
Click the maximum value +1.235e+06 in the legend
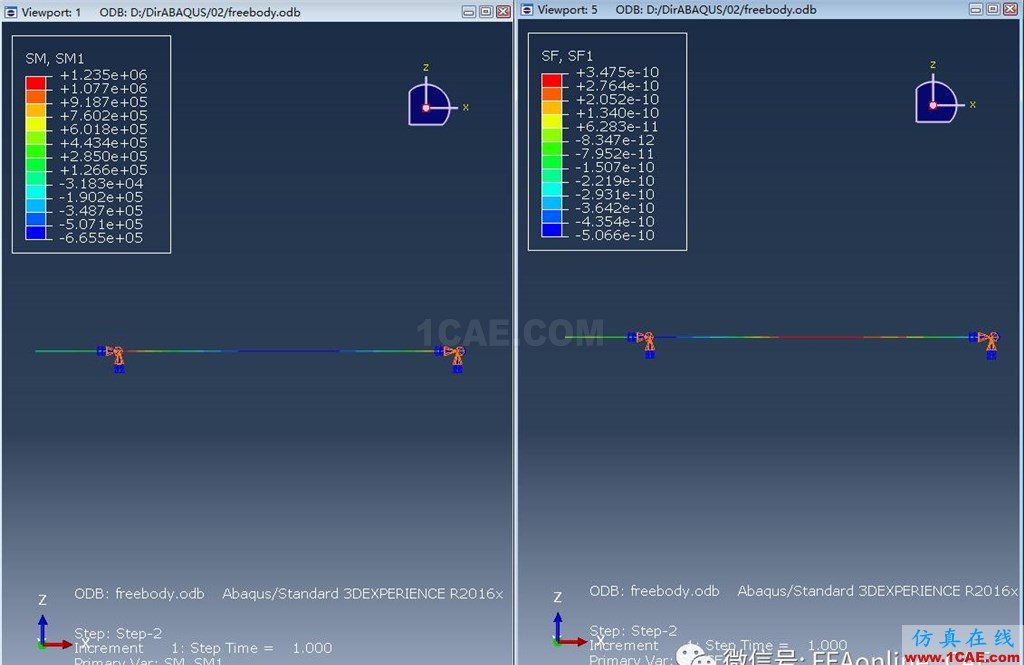click(x=103, y=75)
